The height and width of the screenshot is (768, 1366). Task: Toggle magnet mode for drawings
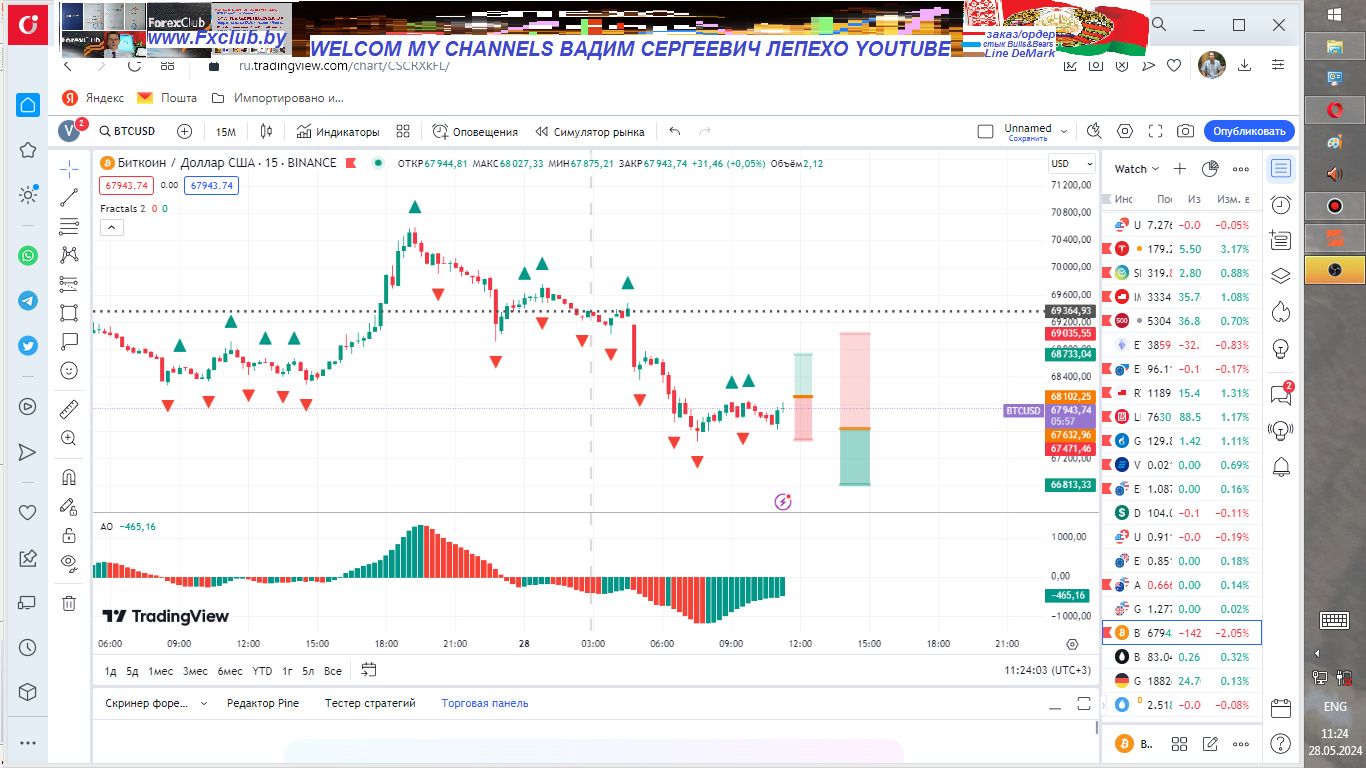coord(69,477)
